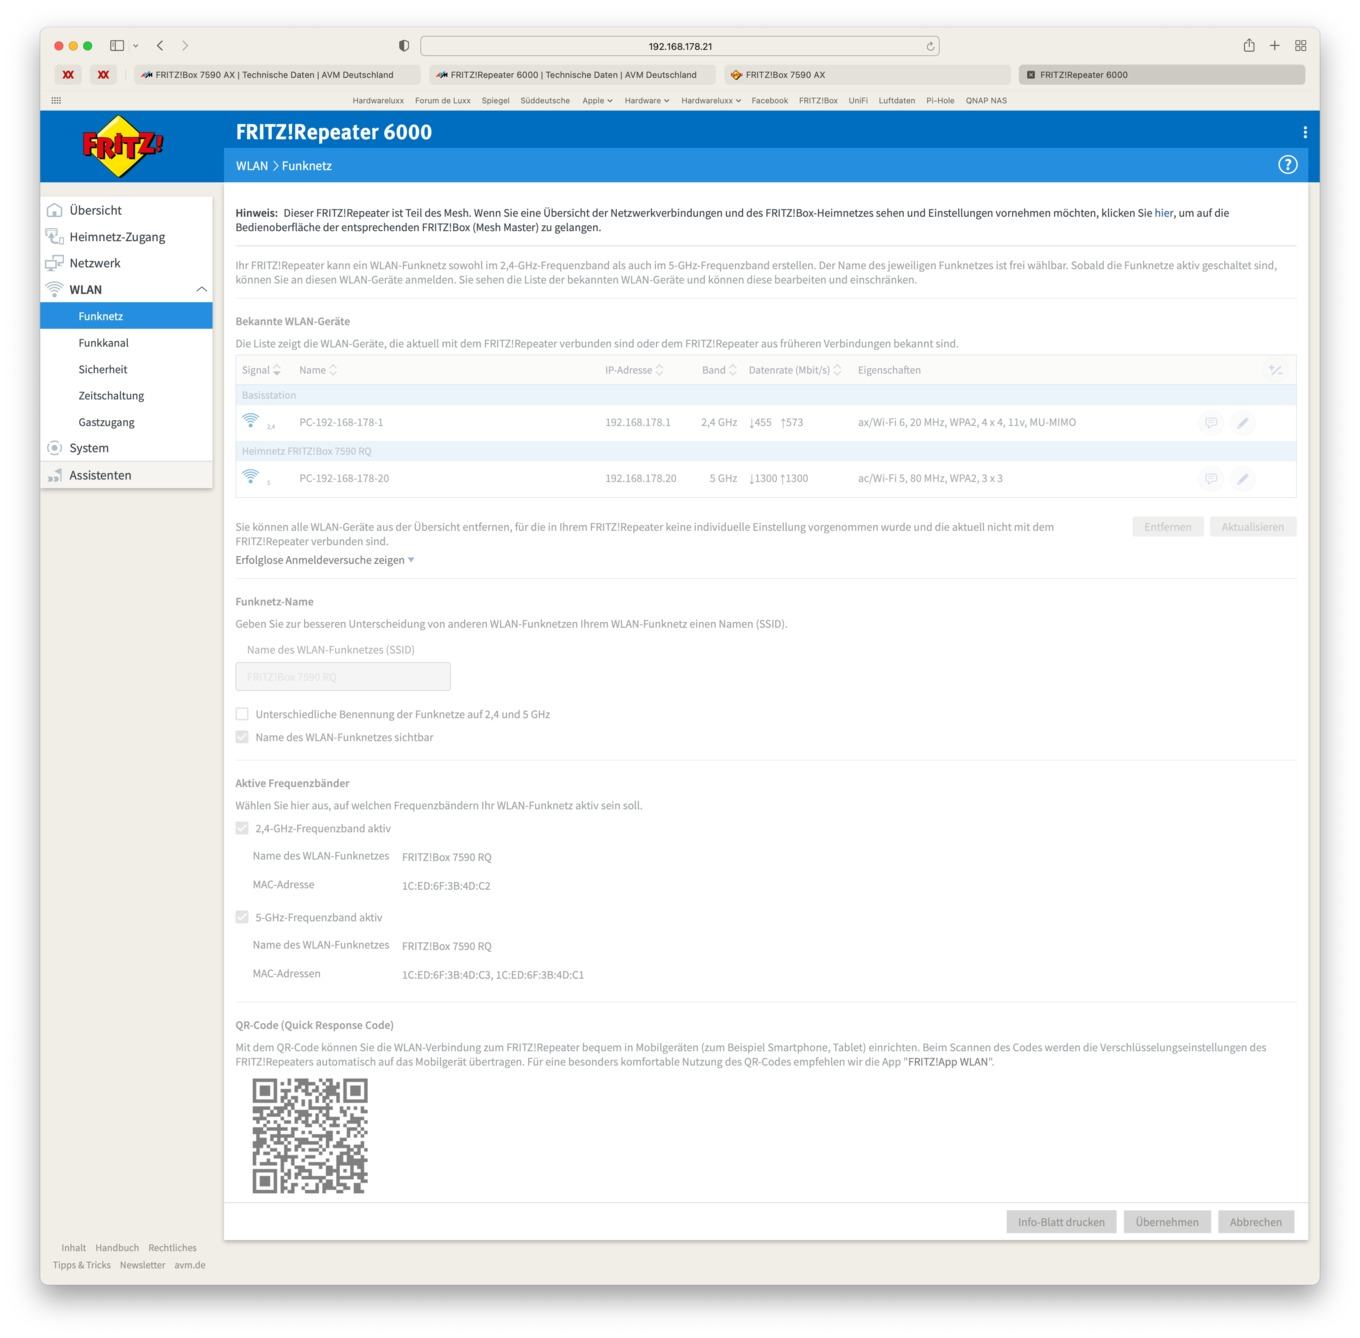Viewport: 1360px width, 1338px height.
Task: Toggle 5-GHz-Frequenzband aktiv checkbox
Action: click(x=242, y=917)
